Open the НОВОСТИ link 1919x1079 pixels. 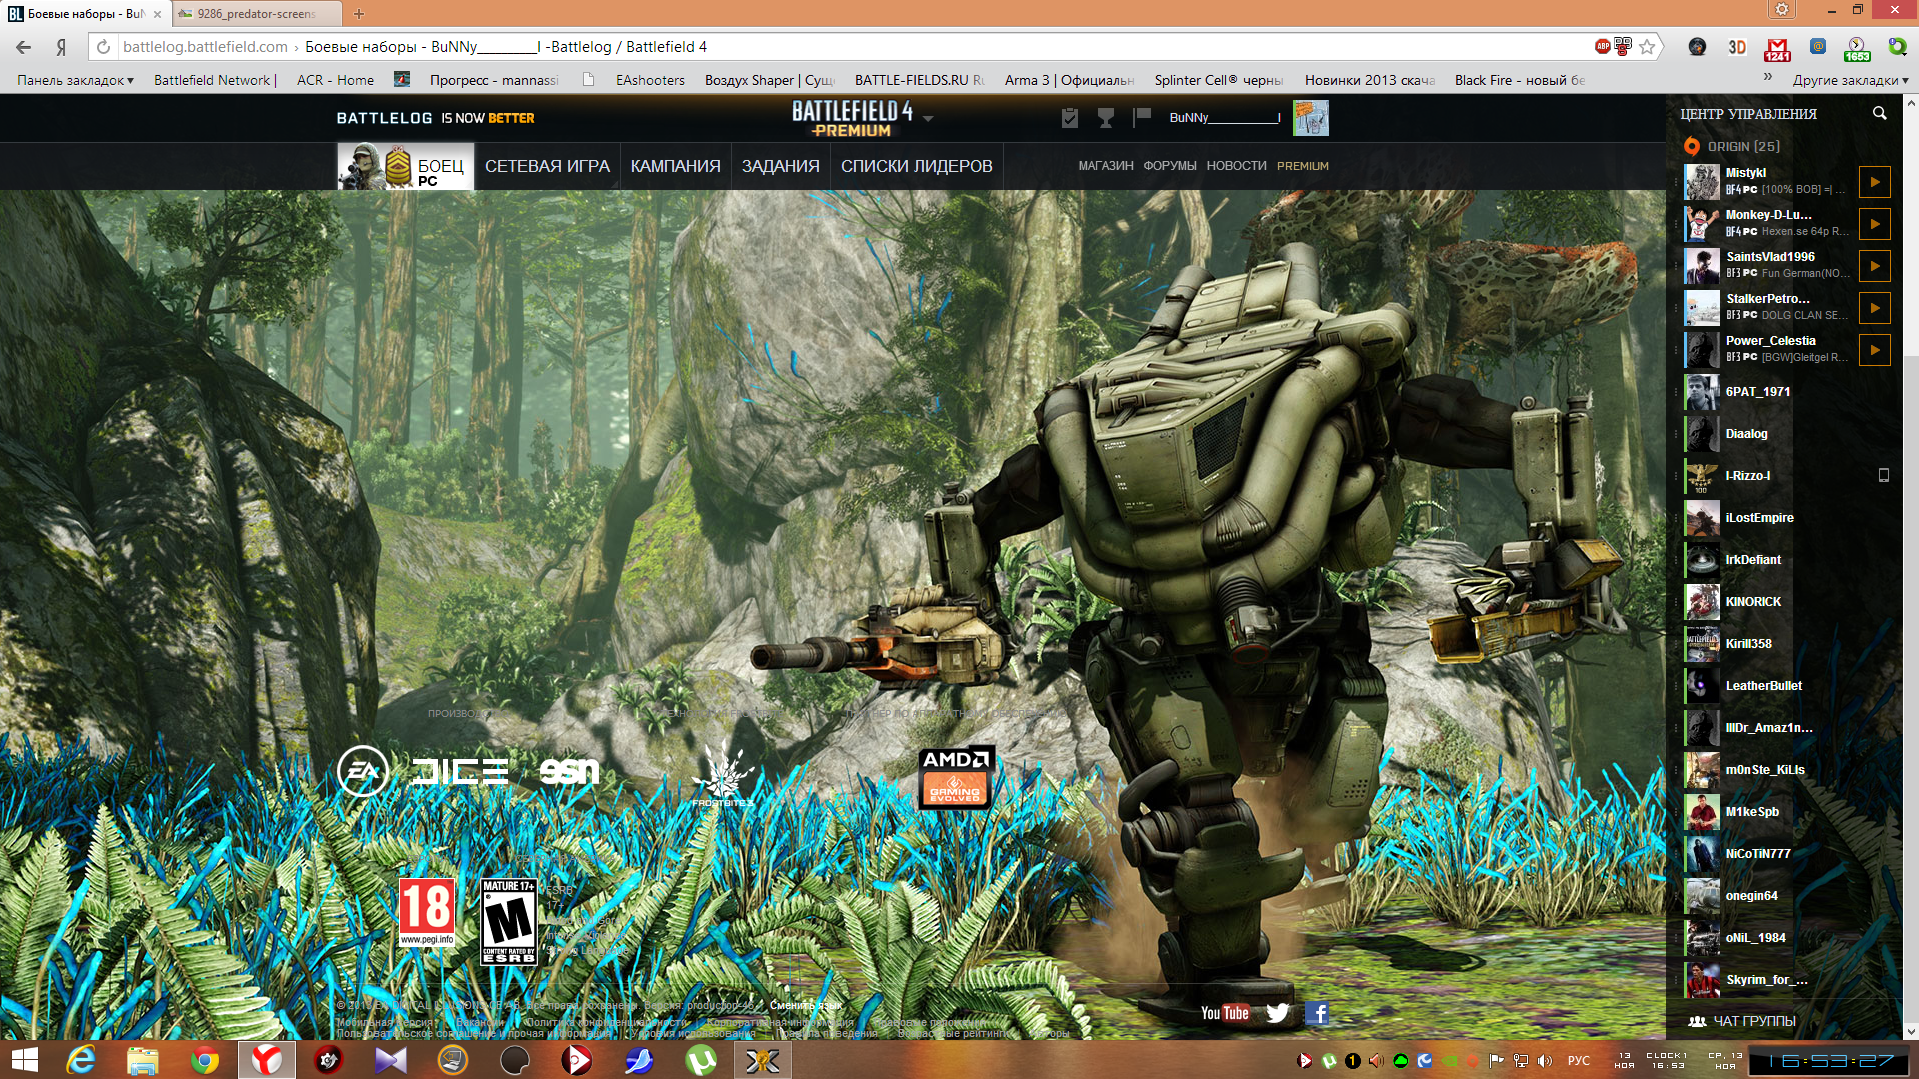1236,166
